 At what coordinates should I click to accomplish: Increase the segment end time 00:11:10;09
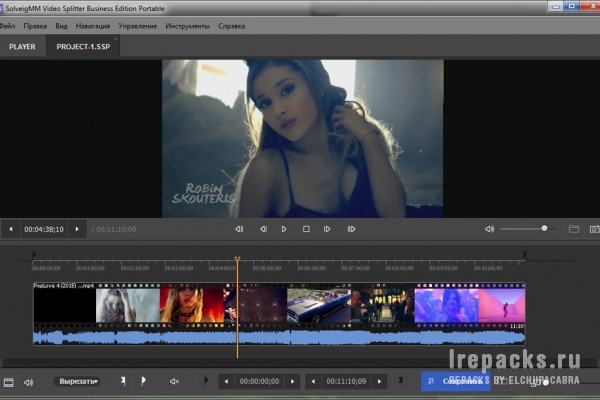click(379, 382)
